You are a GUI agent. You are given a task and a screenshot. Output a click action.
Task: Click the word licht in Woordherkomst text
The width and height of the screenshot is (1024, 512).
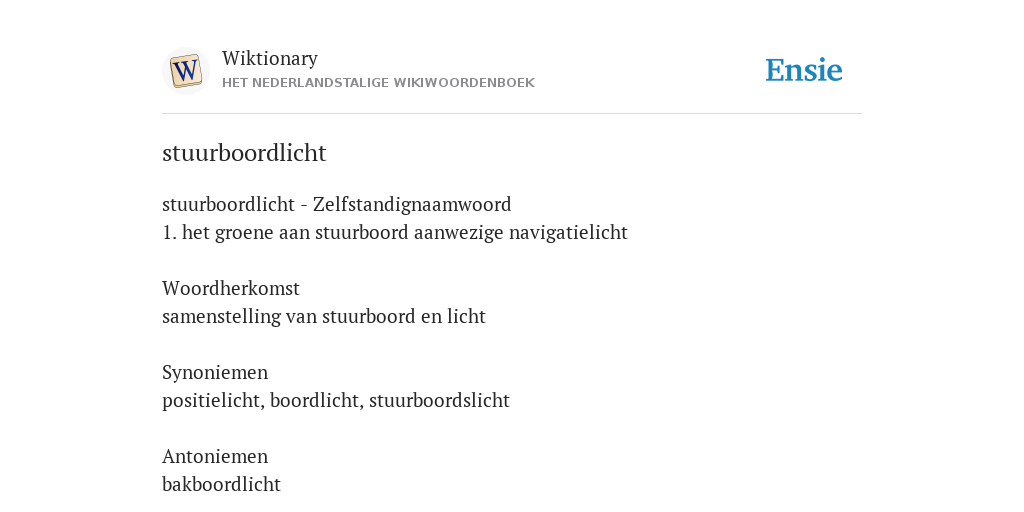point(466,316)
